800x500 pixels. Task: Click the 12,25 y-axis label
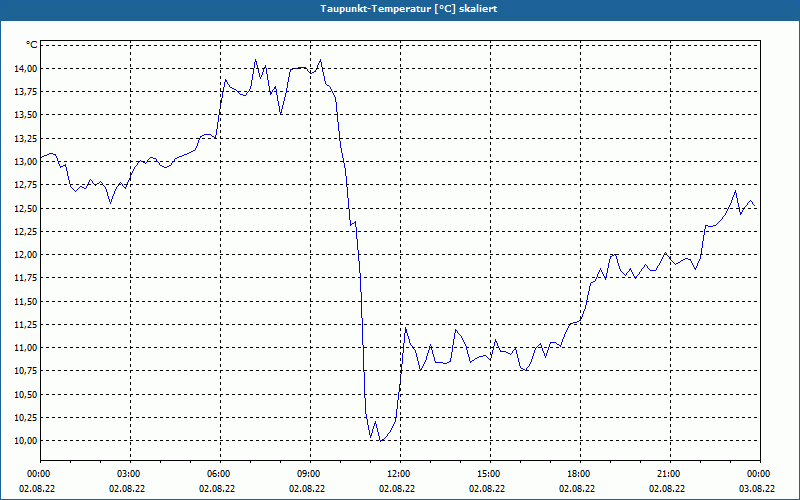pos(26,232)
